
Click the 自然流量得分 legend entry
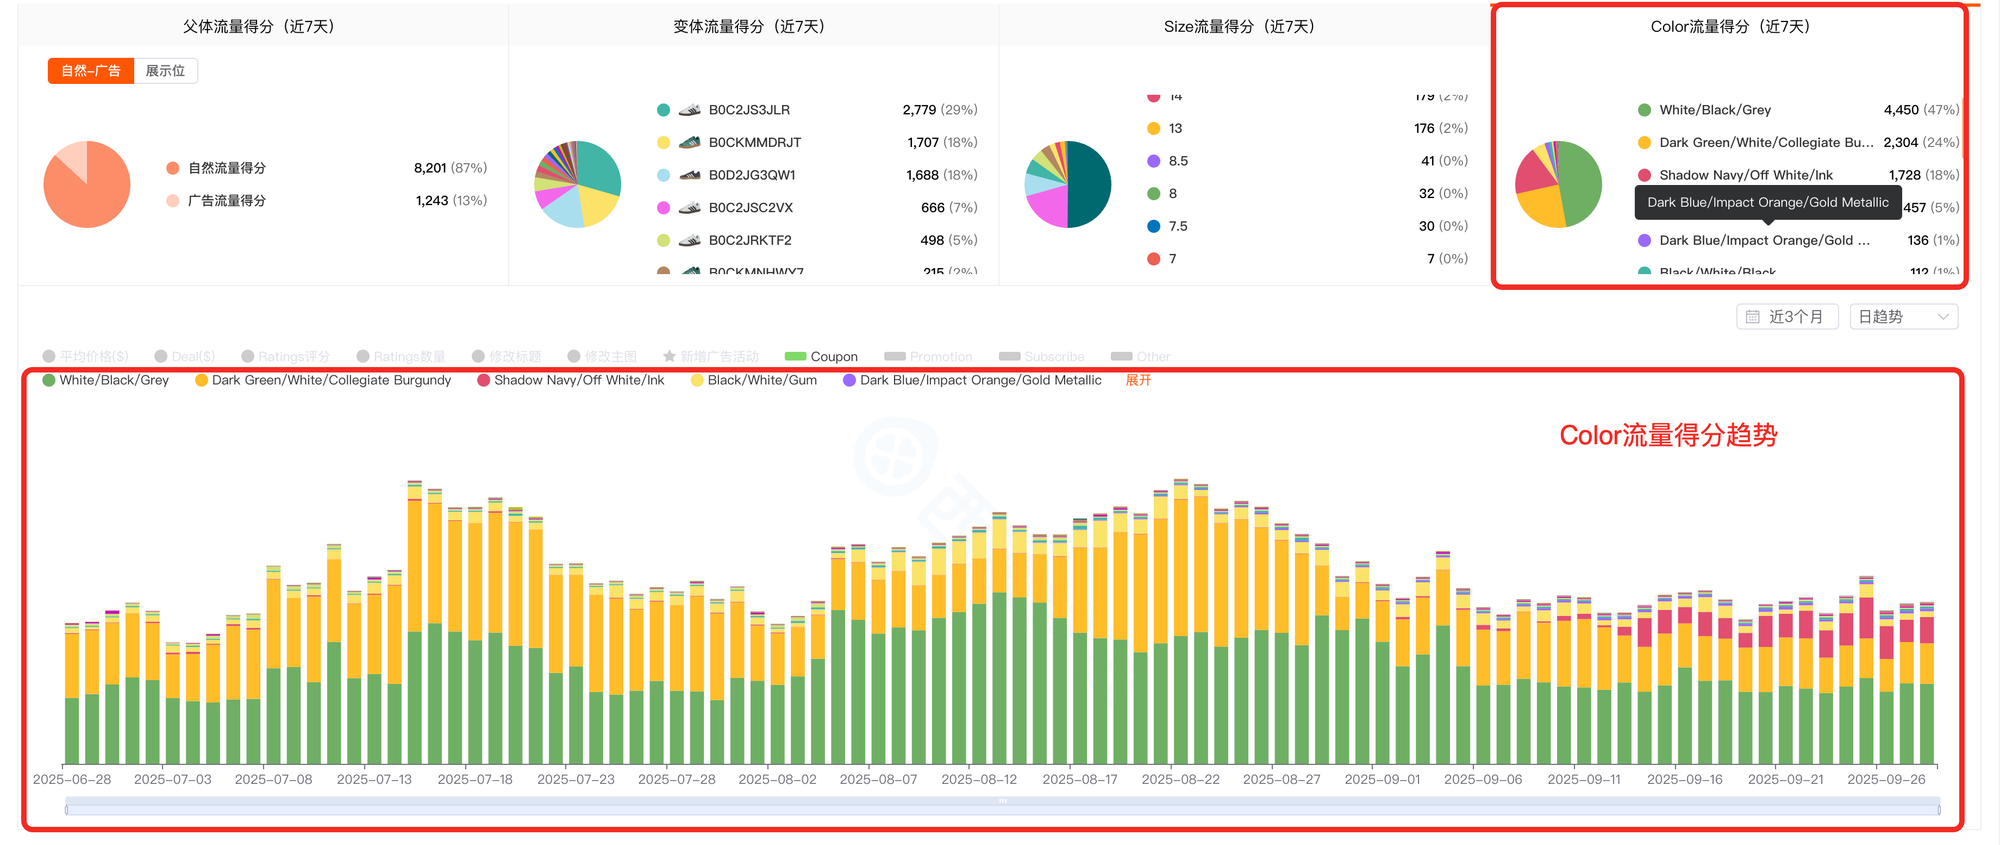click(226, 168)
